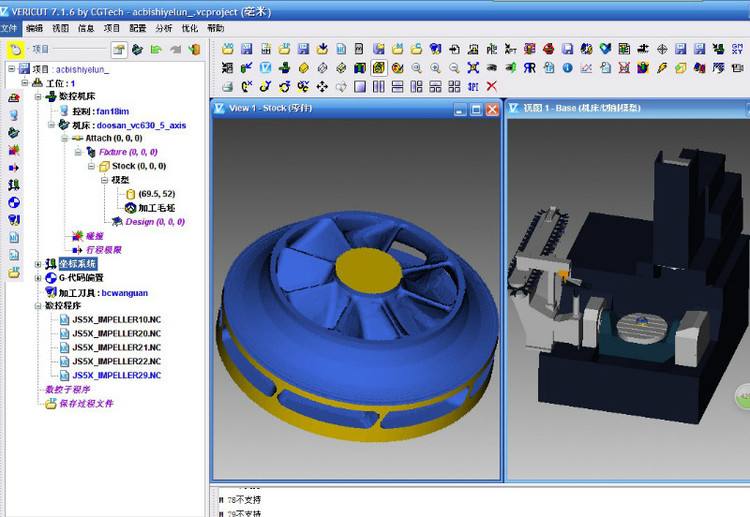Click the RR icon in the toolbar
Image resolution: width=750 pixels, height=517 pixels.
[x=529, y=68]
